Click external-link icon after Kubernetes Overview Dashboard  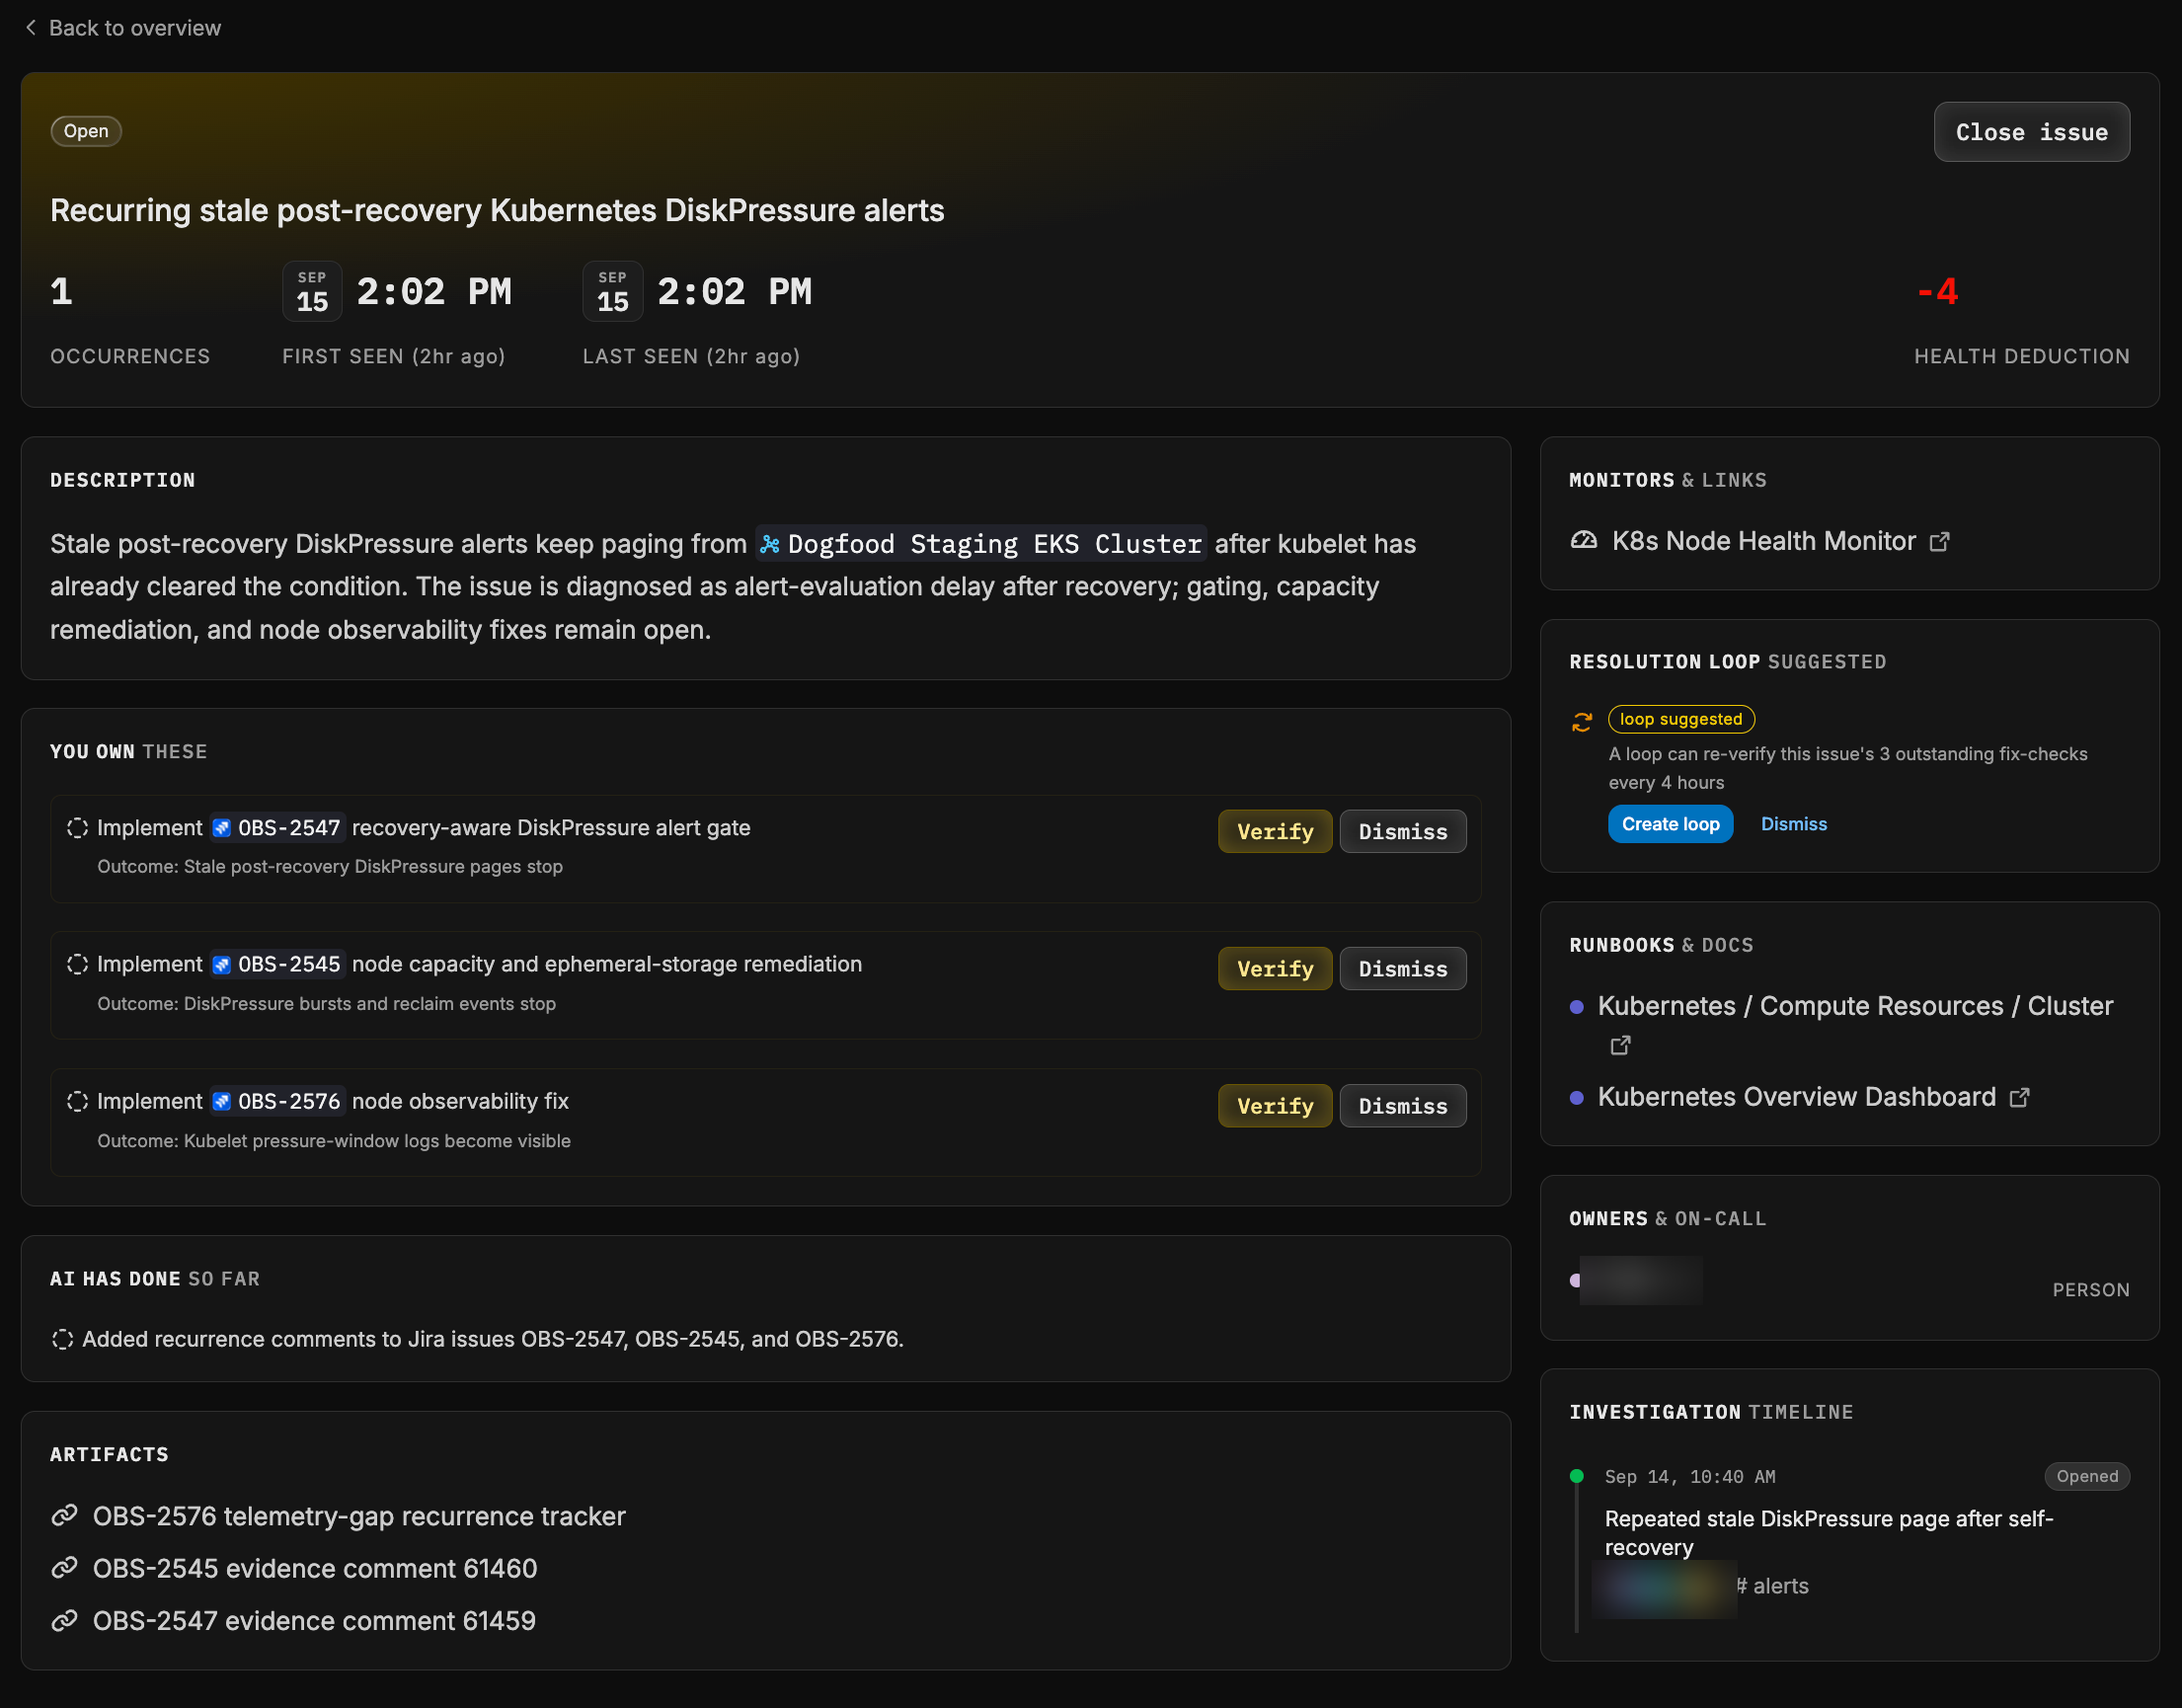(2019, 1098)
